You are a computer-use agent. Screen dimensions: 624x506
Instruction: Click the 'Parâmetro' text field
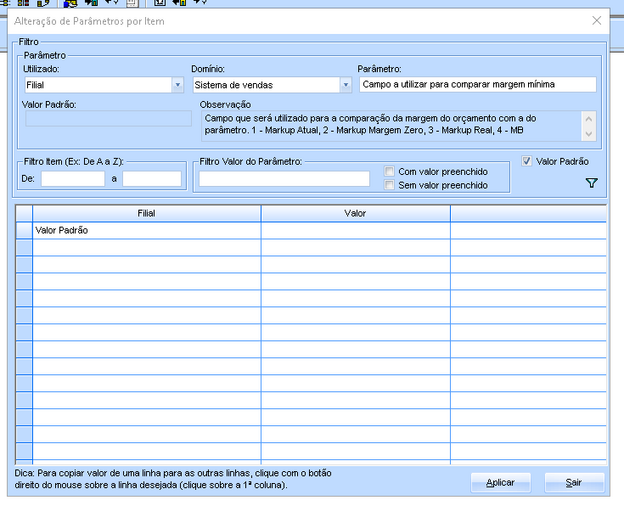[x=477, y=85]
